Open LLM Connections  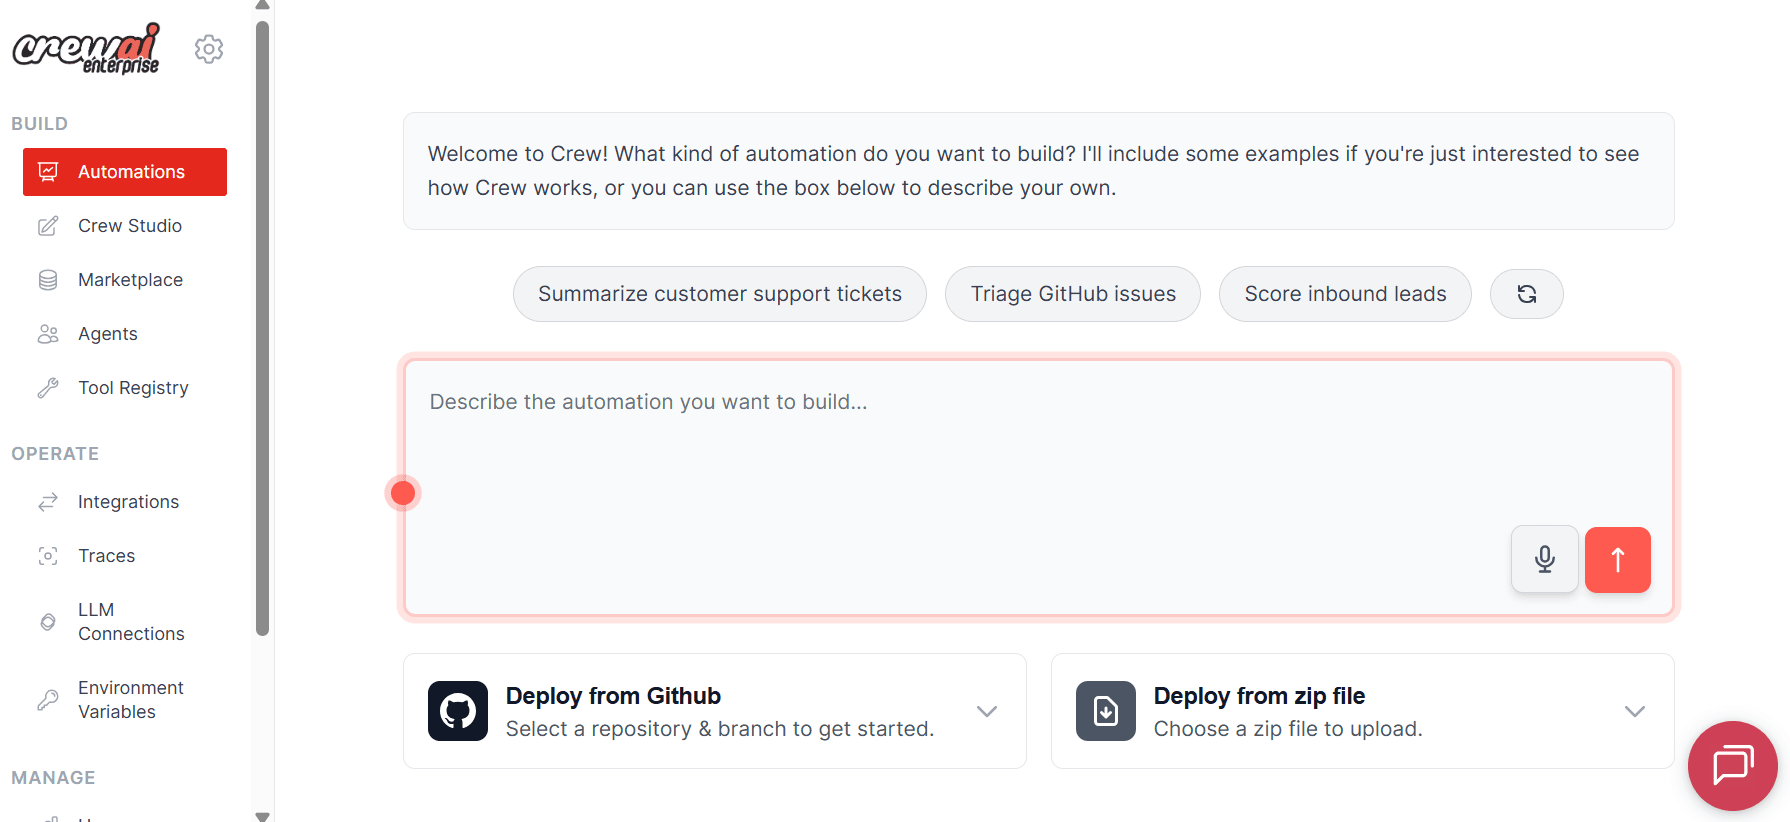pyautogui.click(x=125, y=622)
